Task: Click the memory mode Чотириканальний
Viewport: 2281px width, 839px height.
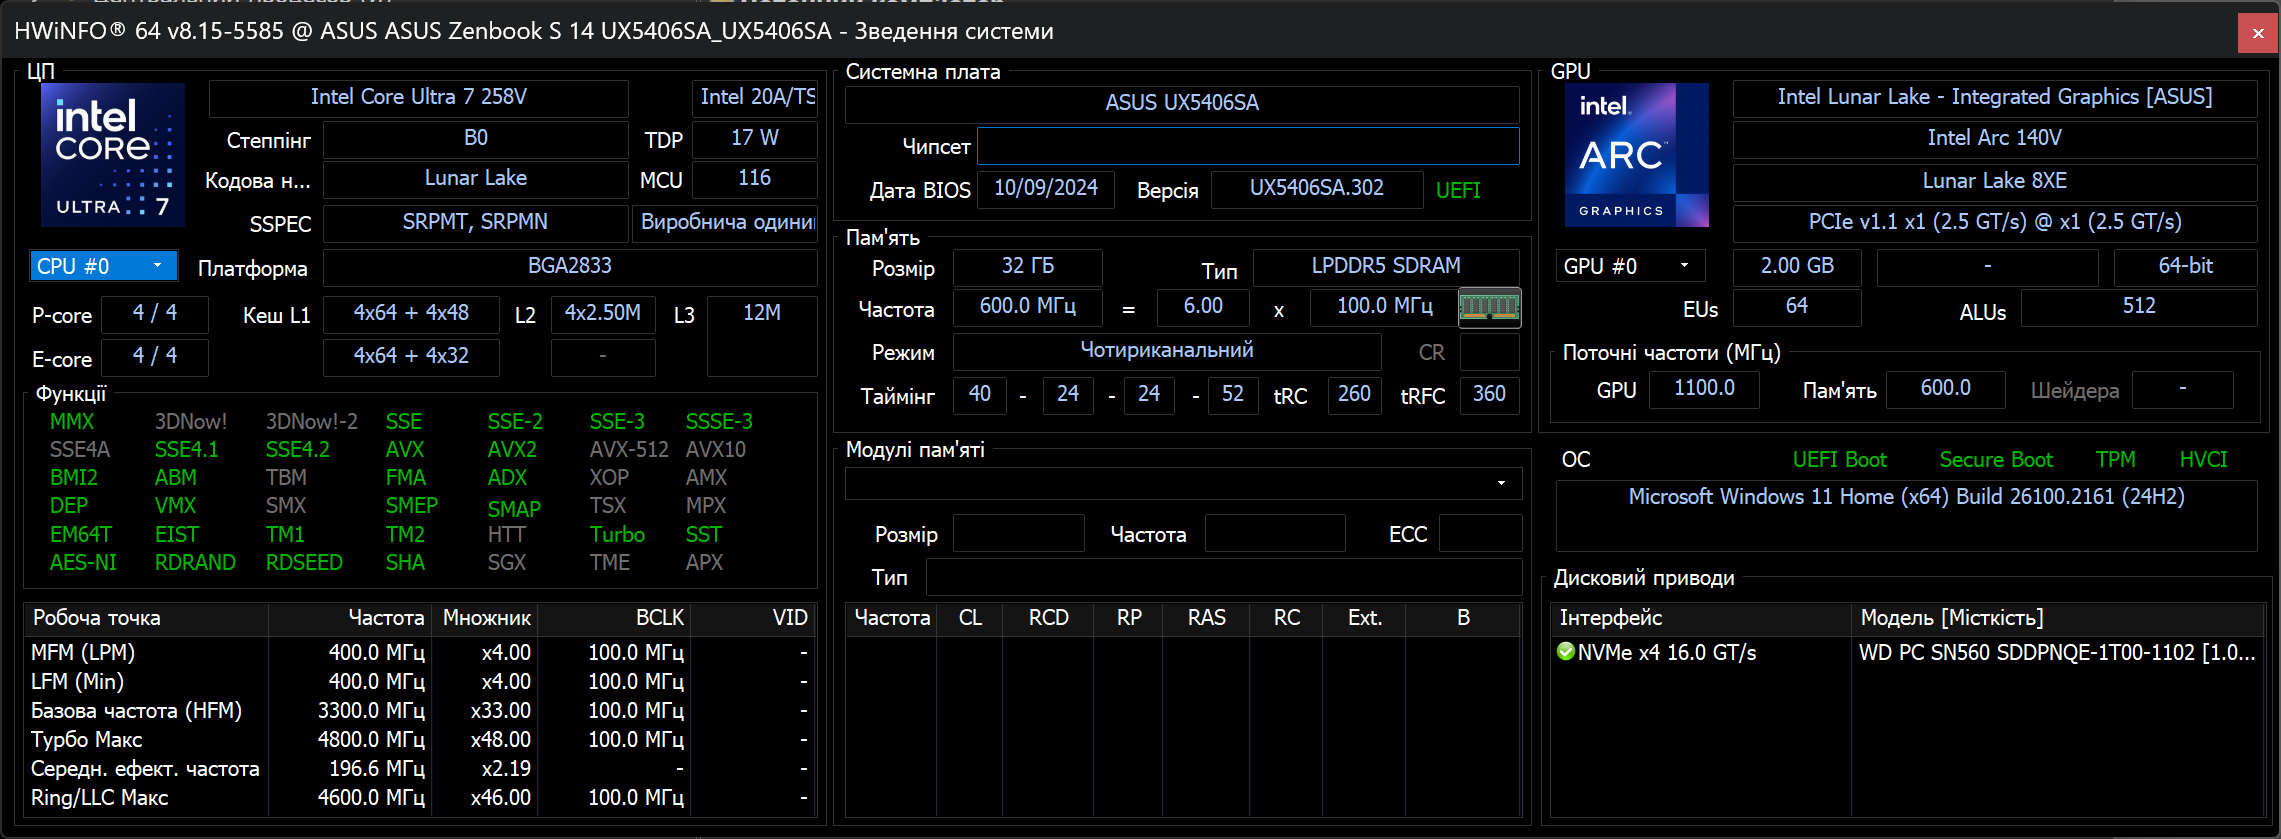Action: 1167,350
